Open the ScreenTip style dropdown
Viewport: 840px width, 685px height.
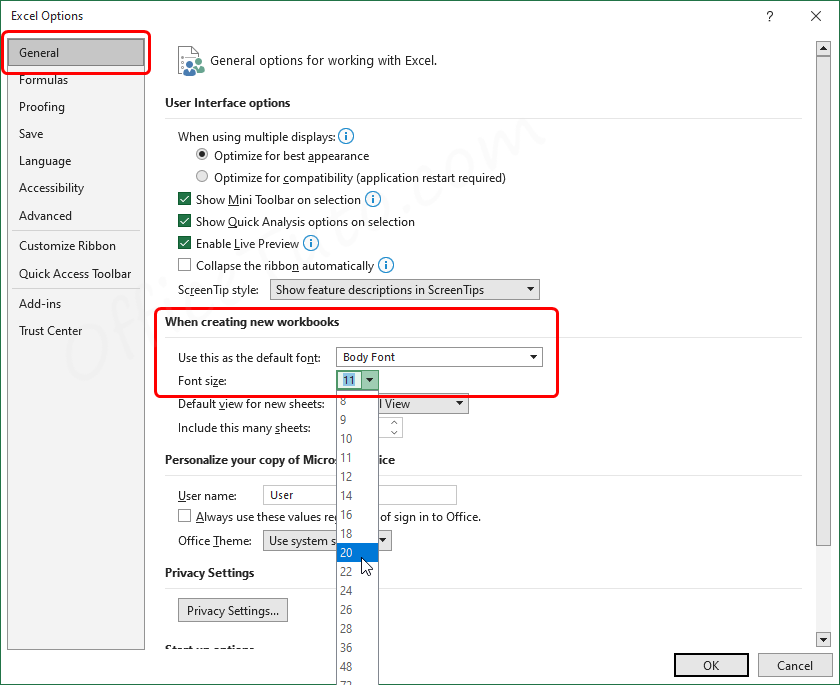click(530, 289)
